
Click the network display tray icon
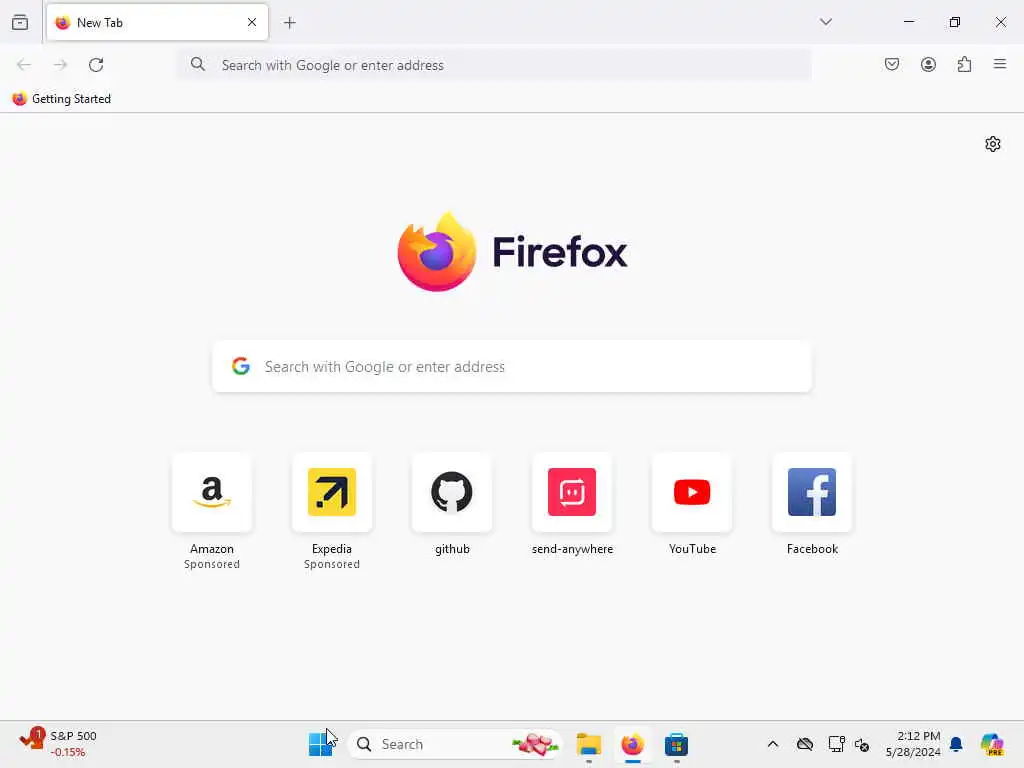[x=836, y=744]
